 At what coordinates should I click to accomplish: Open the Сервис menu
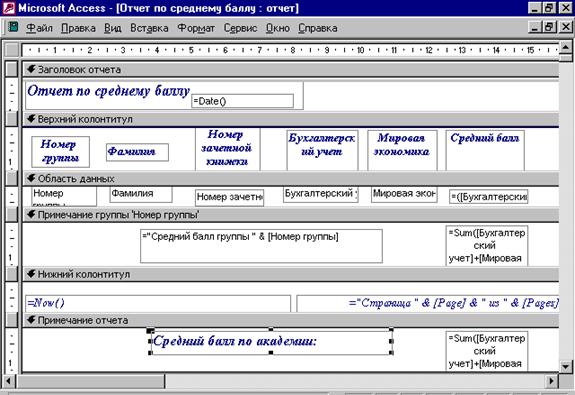pos(240,28)
